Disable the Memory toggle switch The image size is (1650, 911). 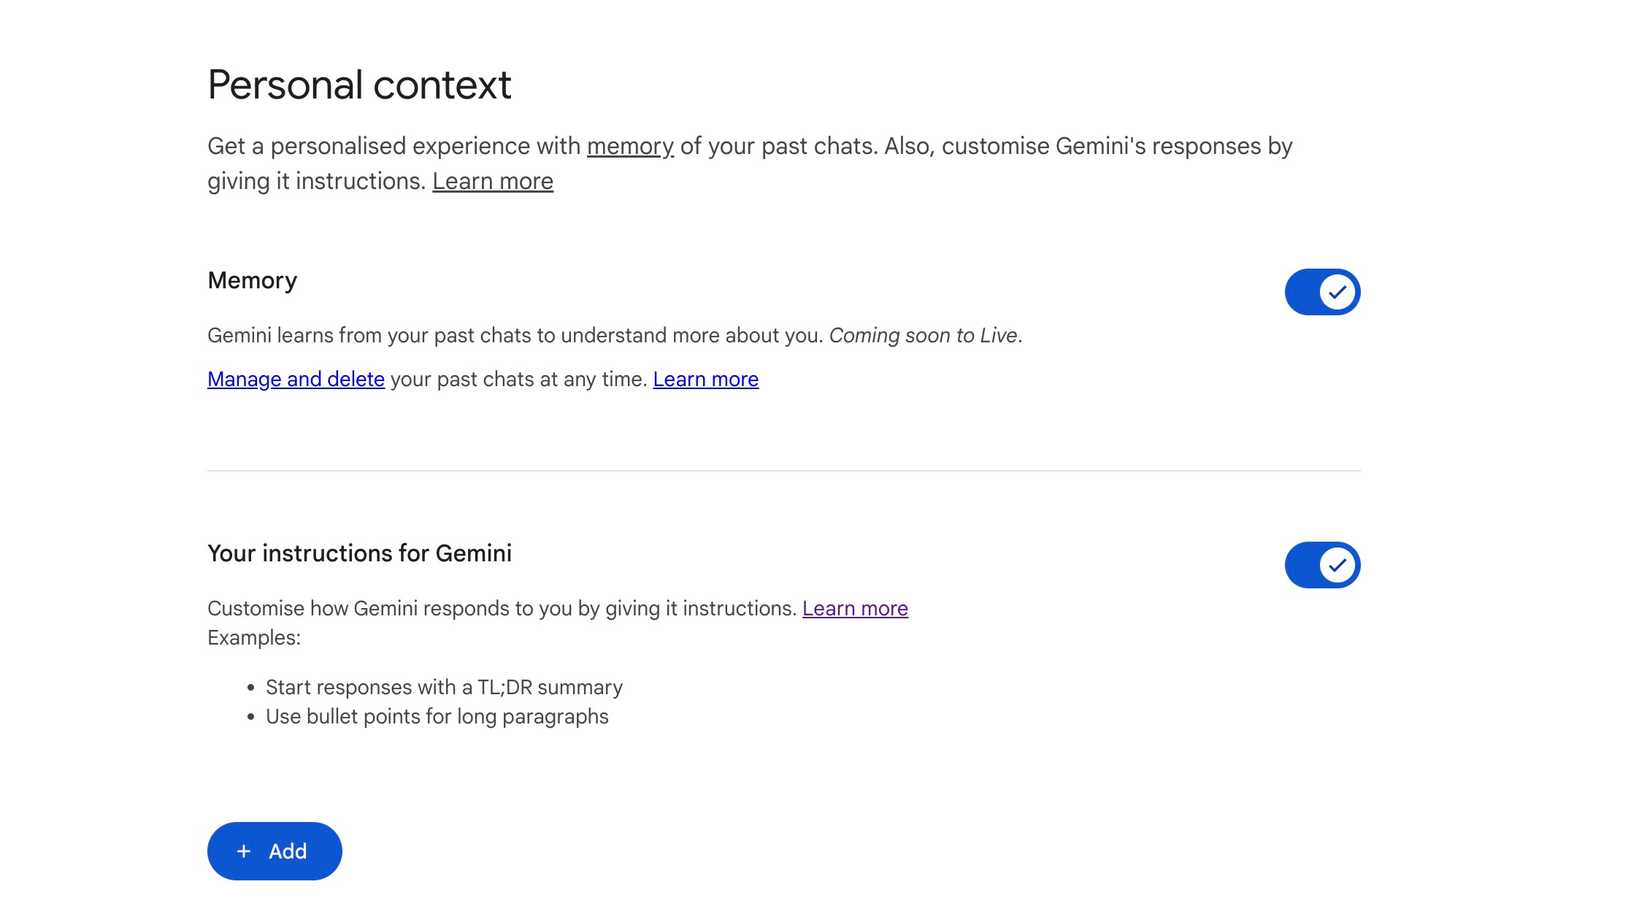coord(1321,292)
